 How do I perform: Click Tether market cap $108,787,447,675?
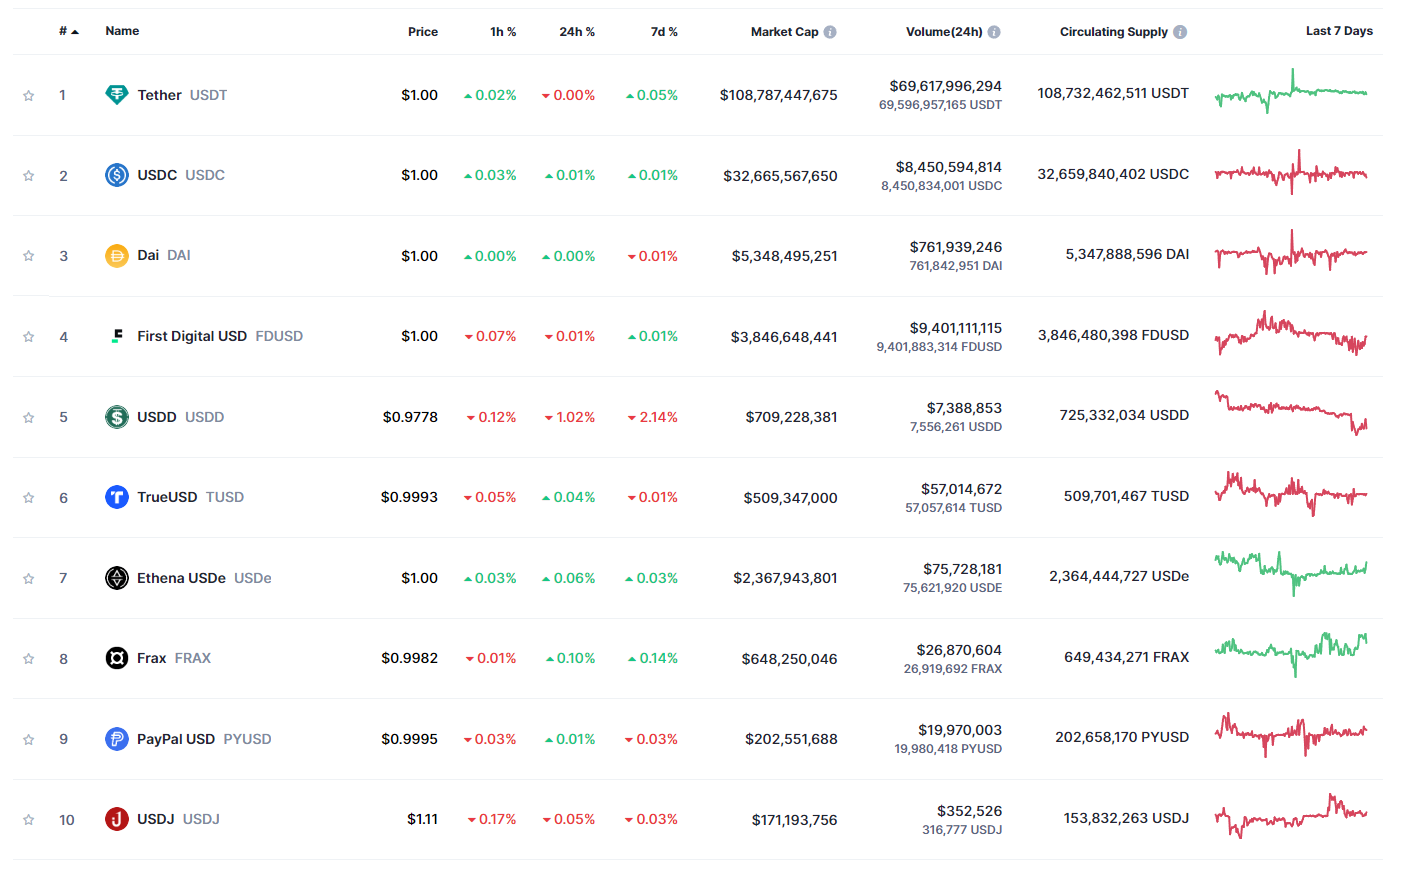(x=779, y=95)
